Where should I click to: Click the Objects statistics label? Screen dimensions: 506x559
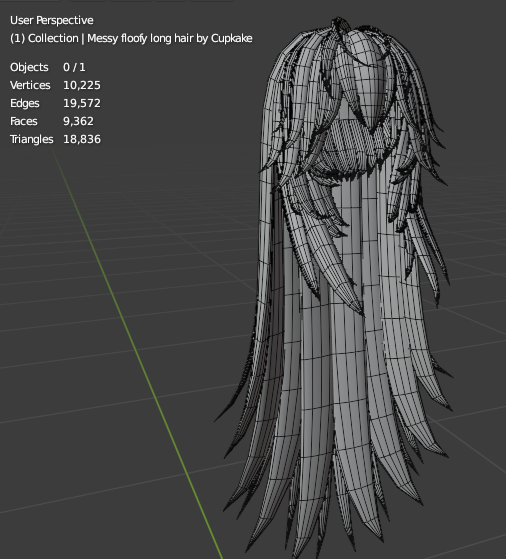[29, 67]
